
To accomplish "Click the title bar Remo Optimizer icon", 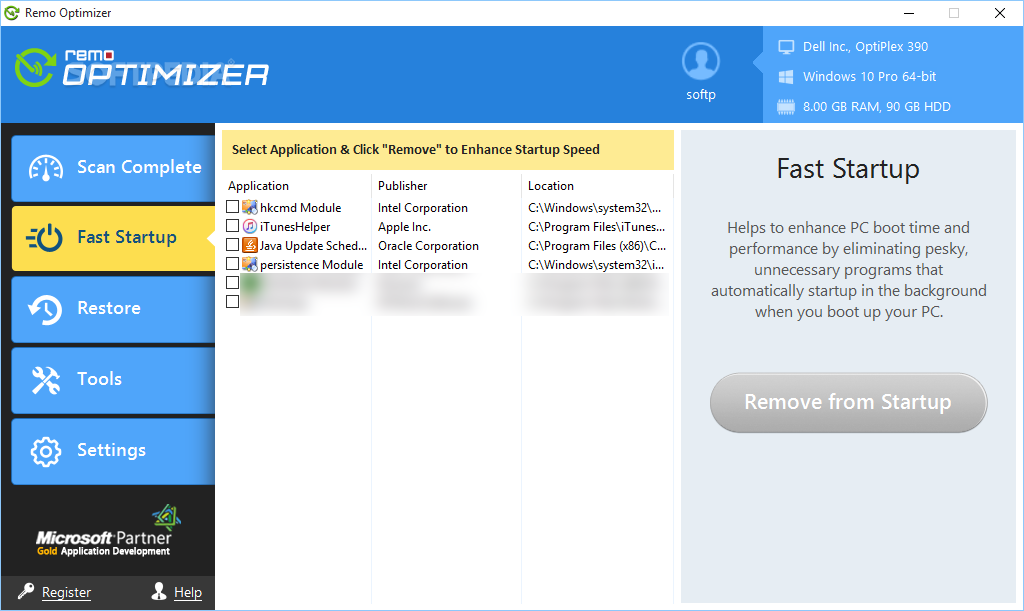I will click(12, 12).
